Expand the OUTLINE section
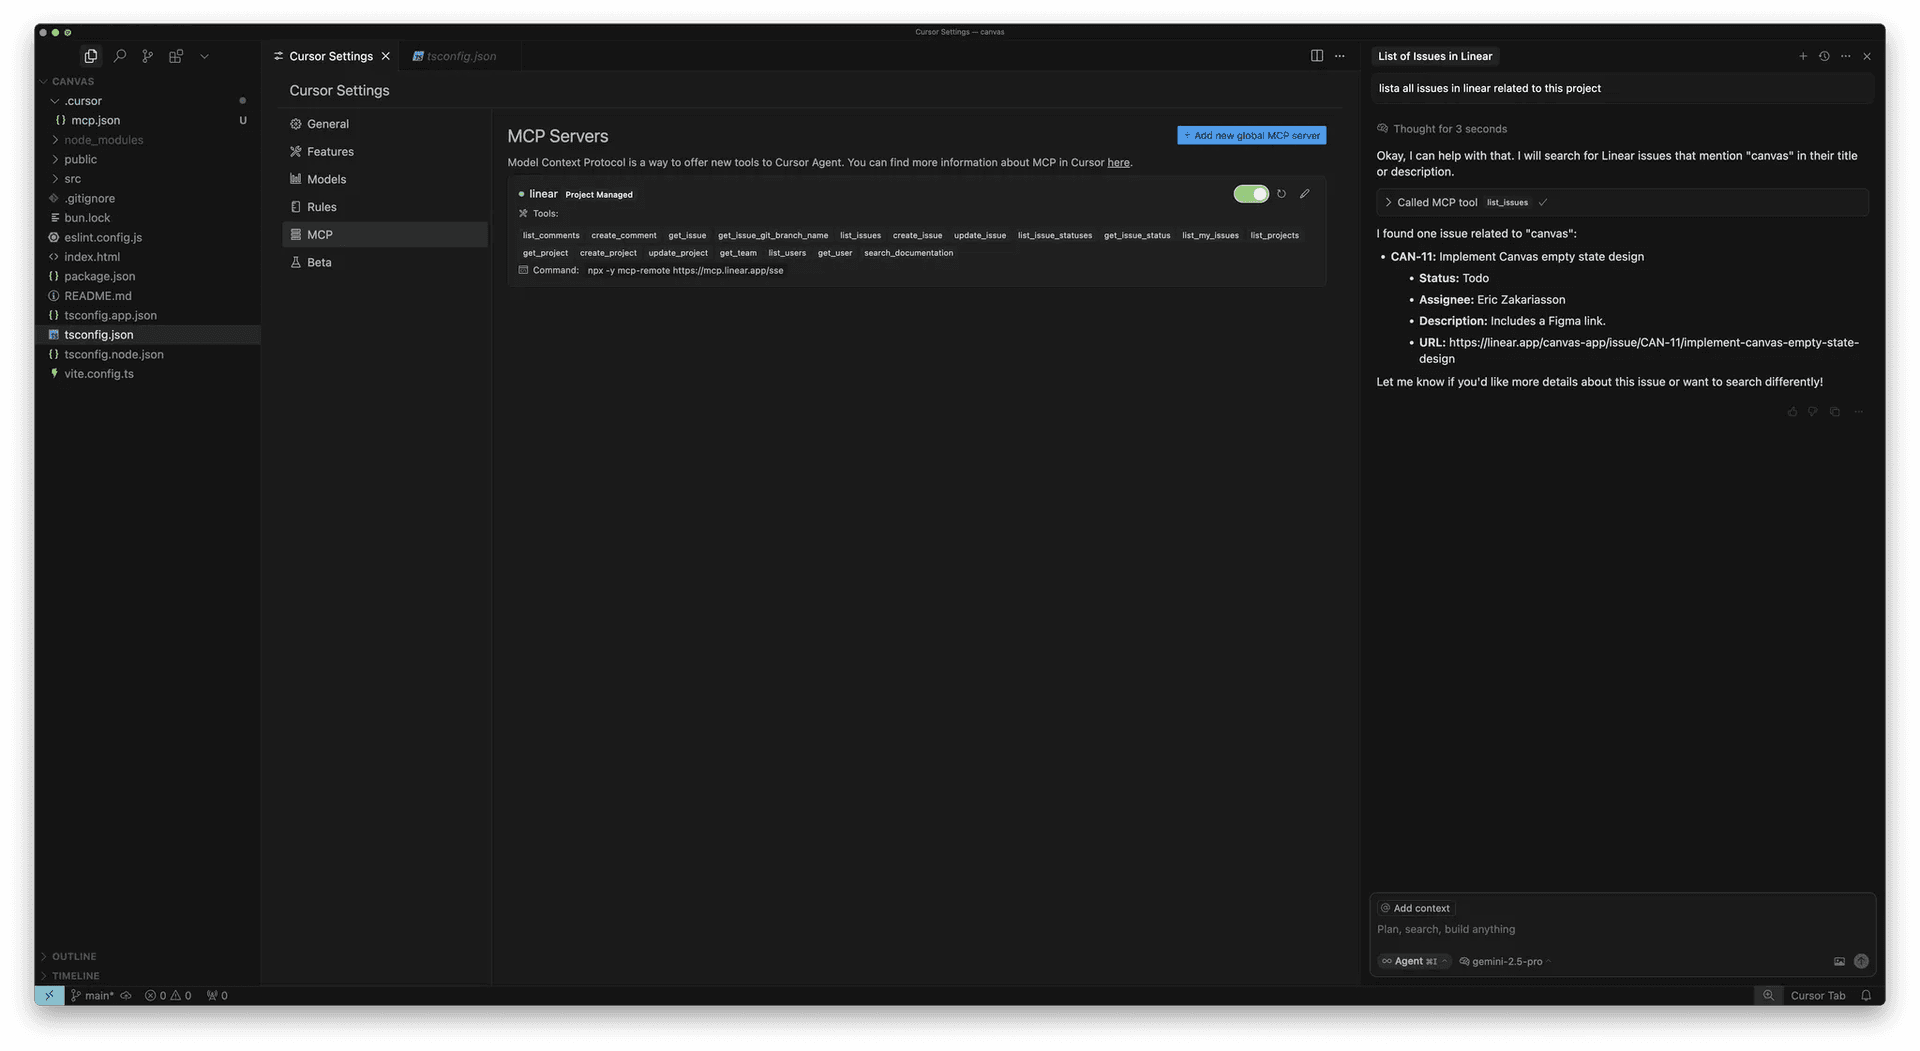Screen dimensions: 1920x1051 pos(74,956)
